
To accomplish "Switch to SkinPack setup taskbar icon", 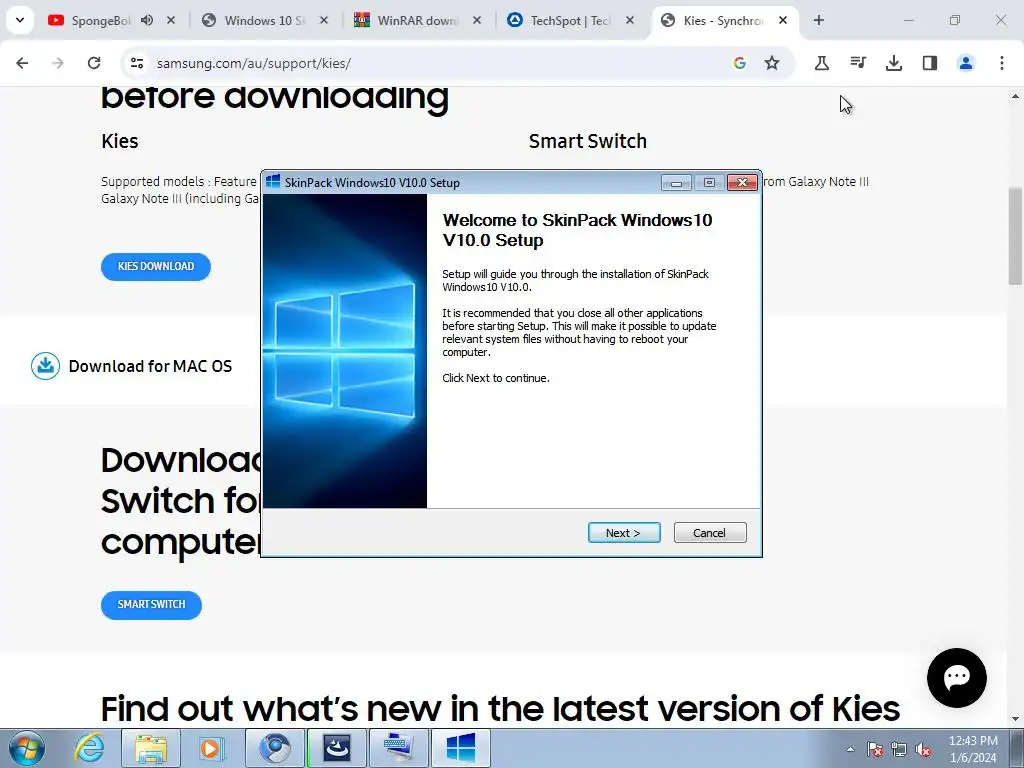I will pyautogui.click(x=460, y=748).
